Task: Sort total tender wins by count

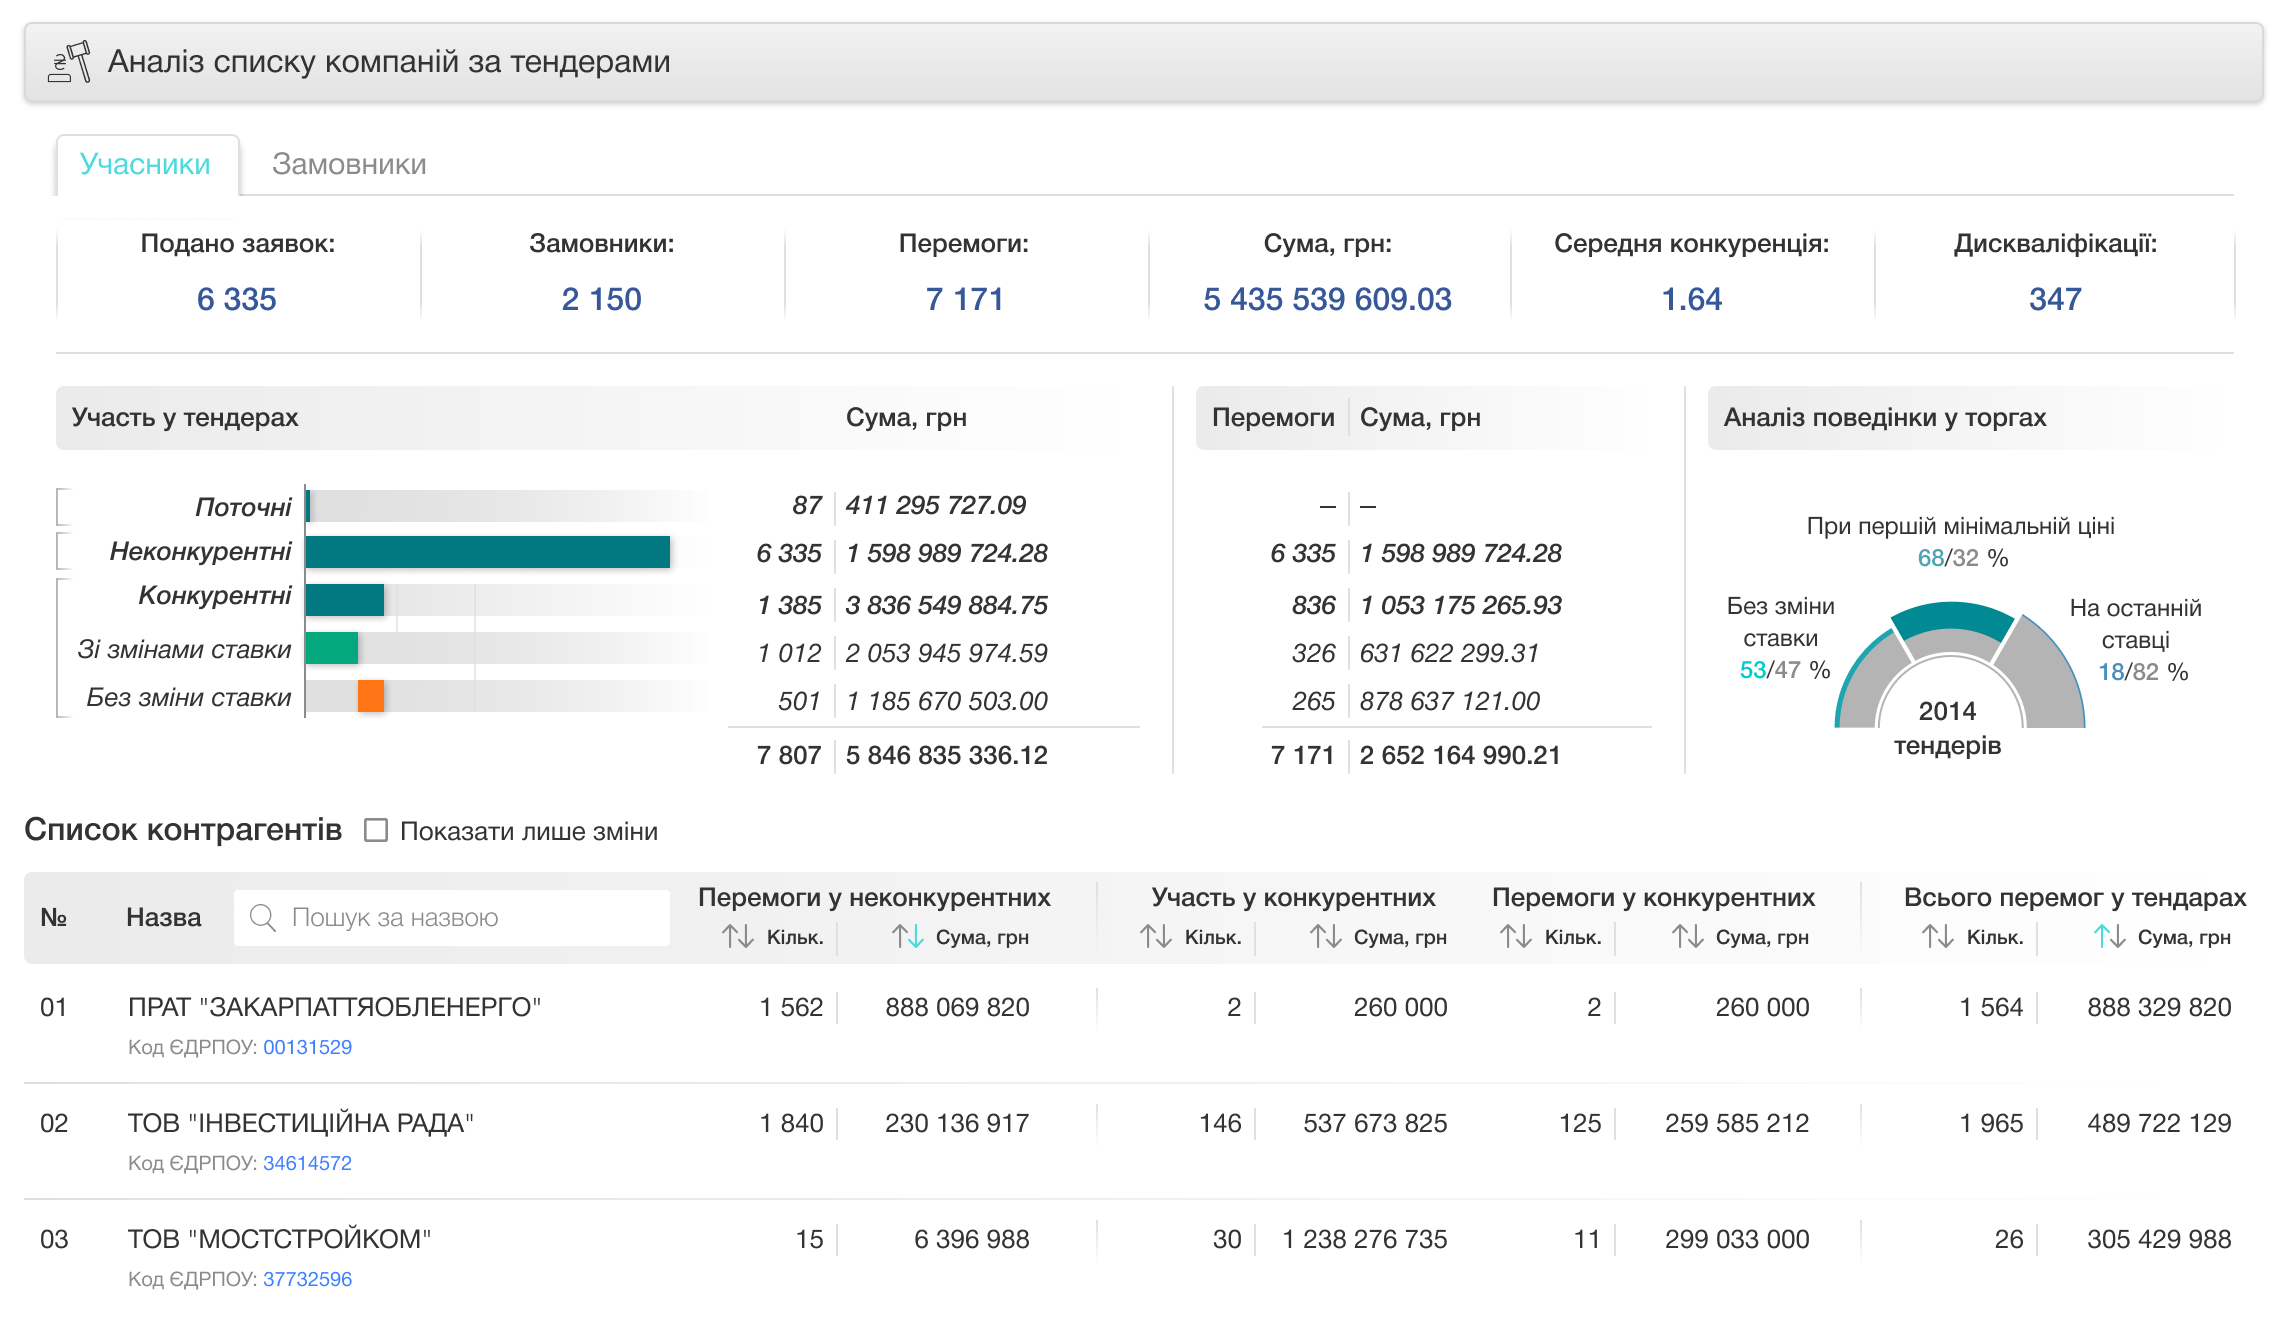Action: [x=1937, y=937]
